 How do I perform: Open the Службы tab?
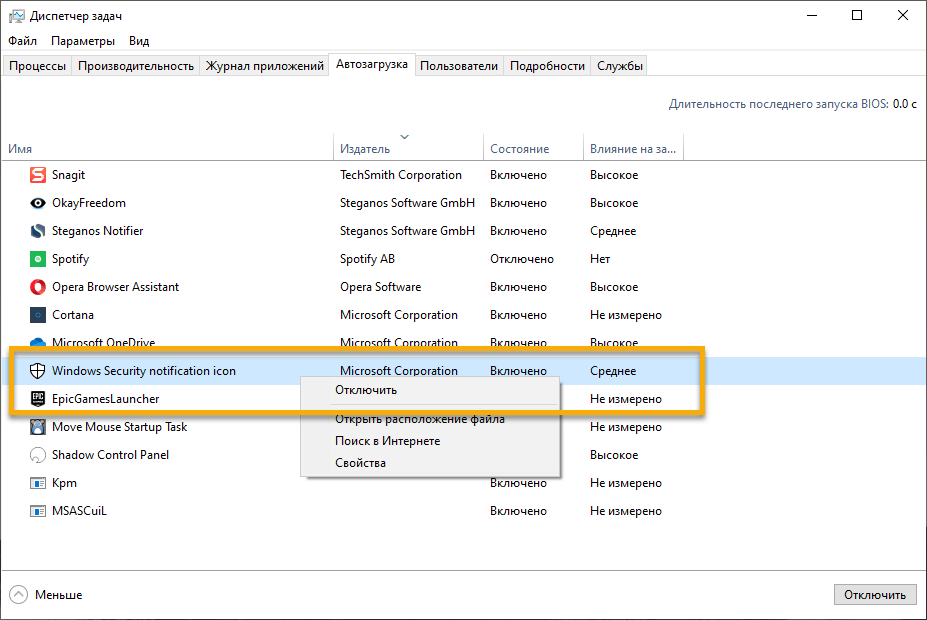point(620,66)
